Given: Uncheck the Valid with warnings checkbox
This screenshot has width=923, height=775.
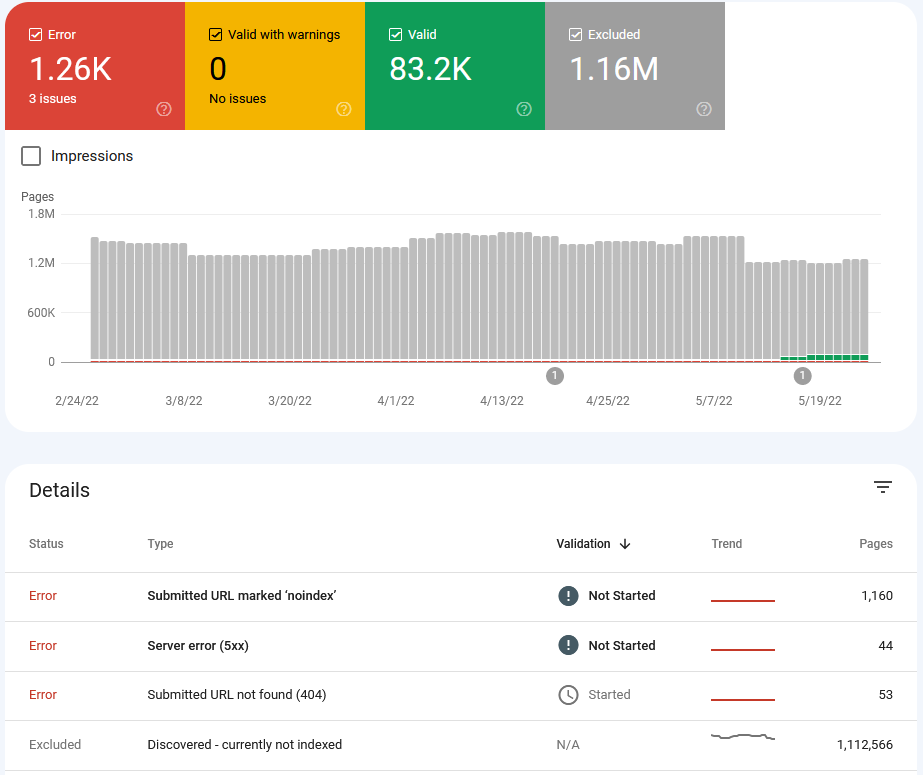Looking at the screenshot, I should click(215, 35).
